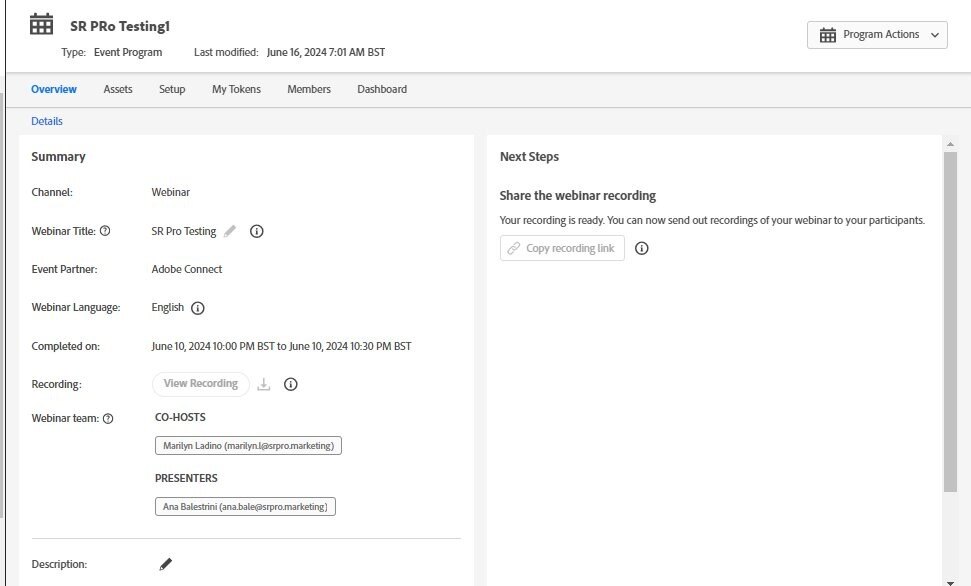Viewport: 971px width, 586px height.
Task: Go to the My Tokens tab
Action: click(237, 89)
